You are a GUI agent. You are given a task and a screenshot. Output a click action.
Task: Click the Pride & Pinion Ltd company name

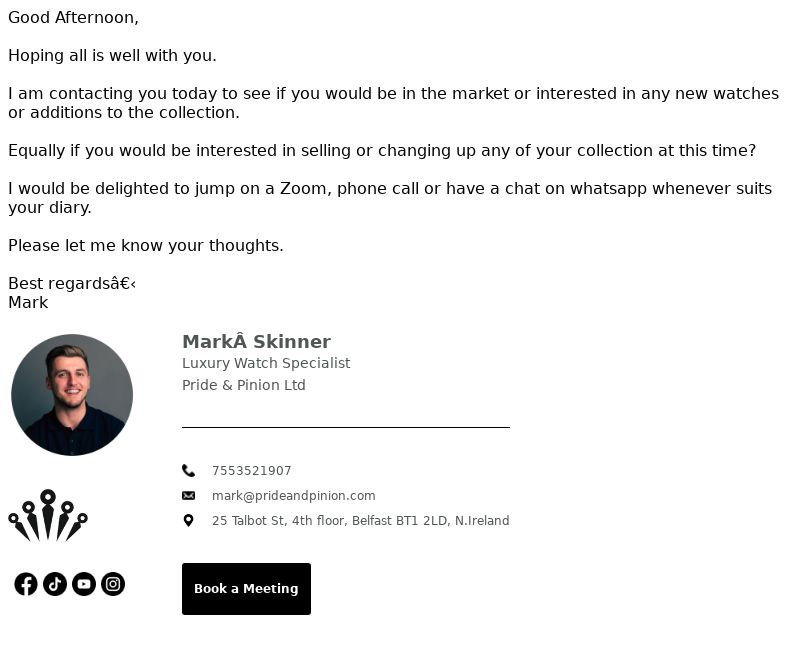coord(244,385)
